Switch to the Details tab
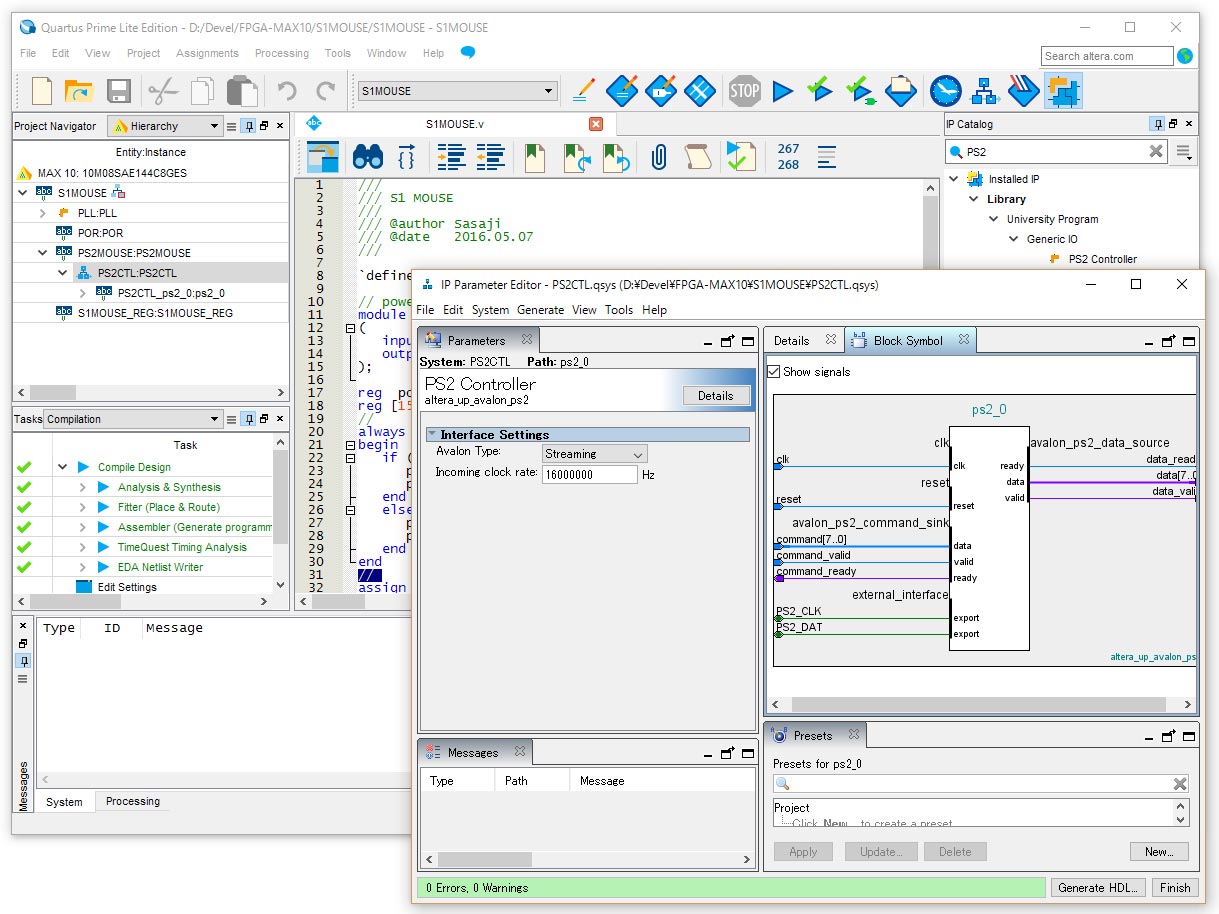 point(791,341)
